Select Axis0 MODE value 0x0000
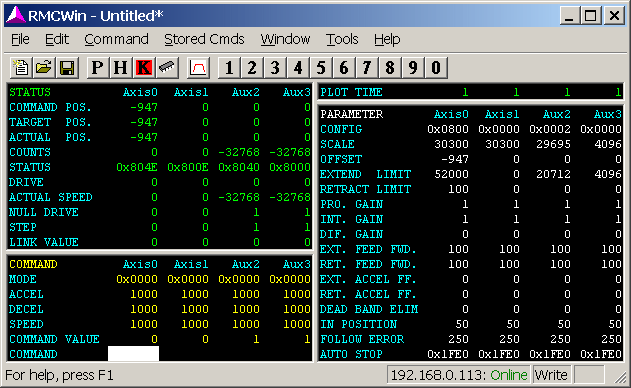 pos(137,279)
